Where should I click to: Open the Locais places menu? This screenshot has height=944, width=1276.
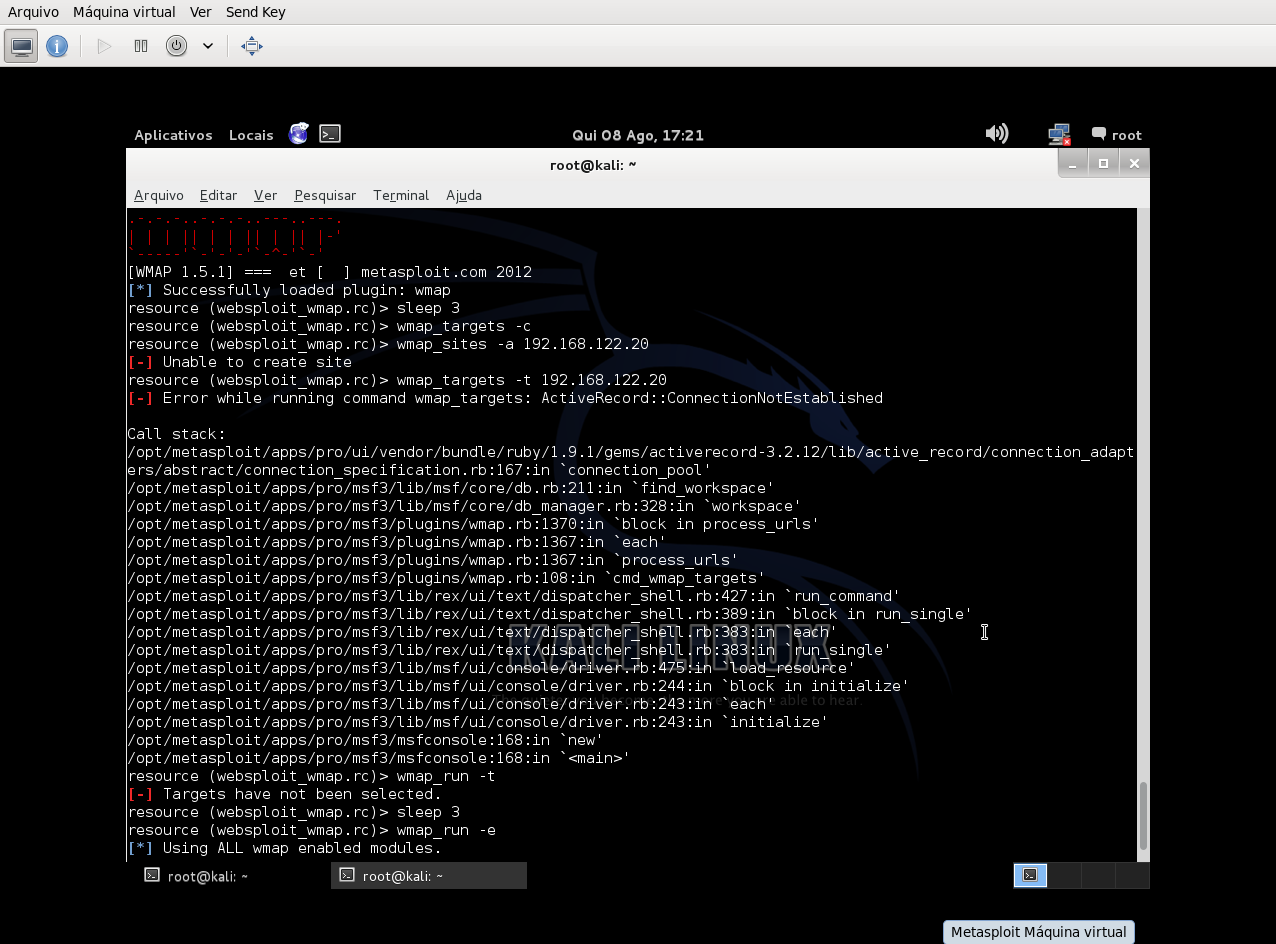(251, 135)
